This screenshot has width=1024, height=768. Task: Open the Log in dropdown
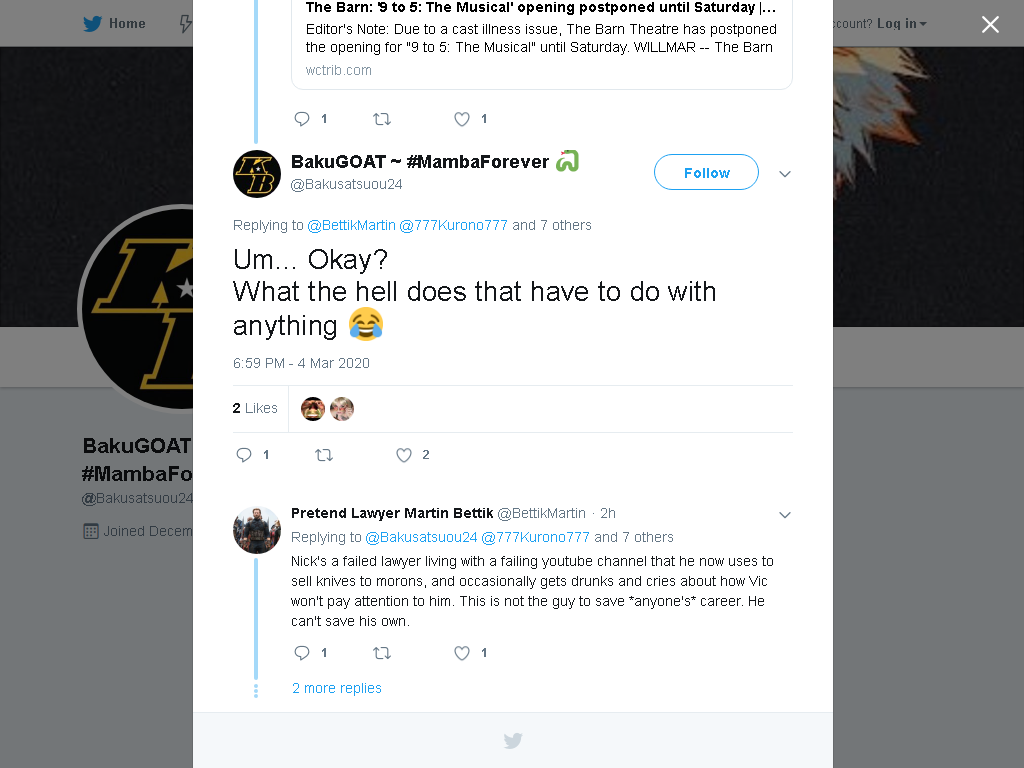(901, 24)
